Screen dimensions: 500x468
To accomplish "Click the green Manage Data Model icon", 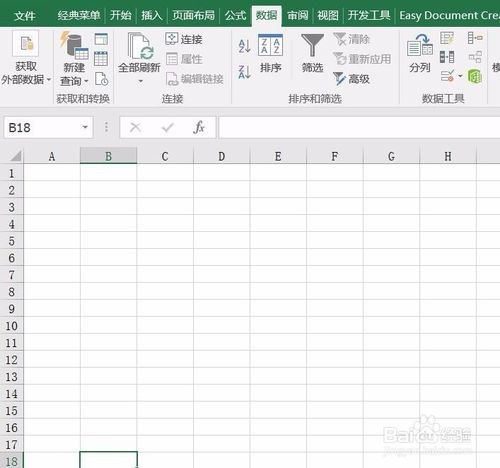I will [x=475, y=76].
